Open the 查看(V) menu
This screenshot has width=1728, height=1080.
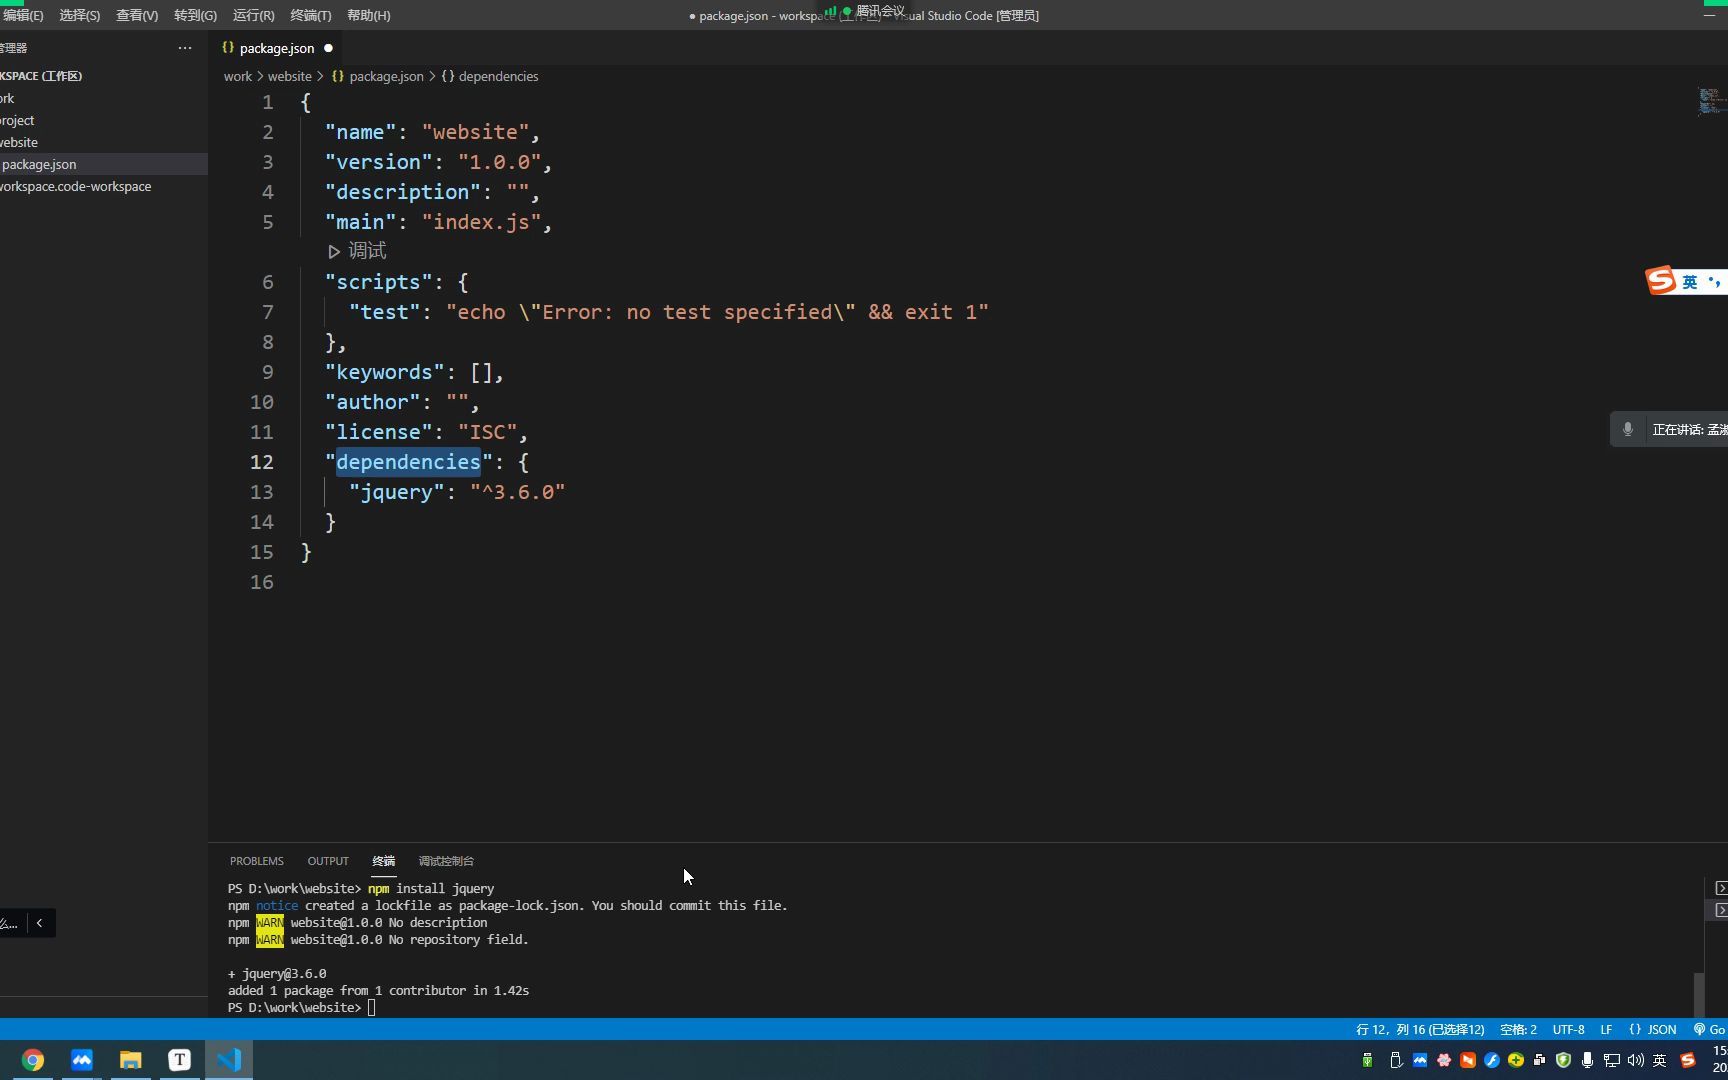[x=137, y=15]
